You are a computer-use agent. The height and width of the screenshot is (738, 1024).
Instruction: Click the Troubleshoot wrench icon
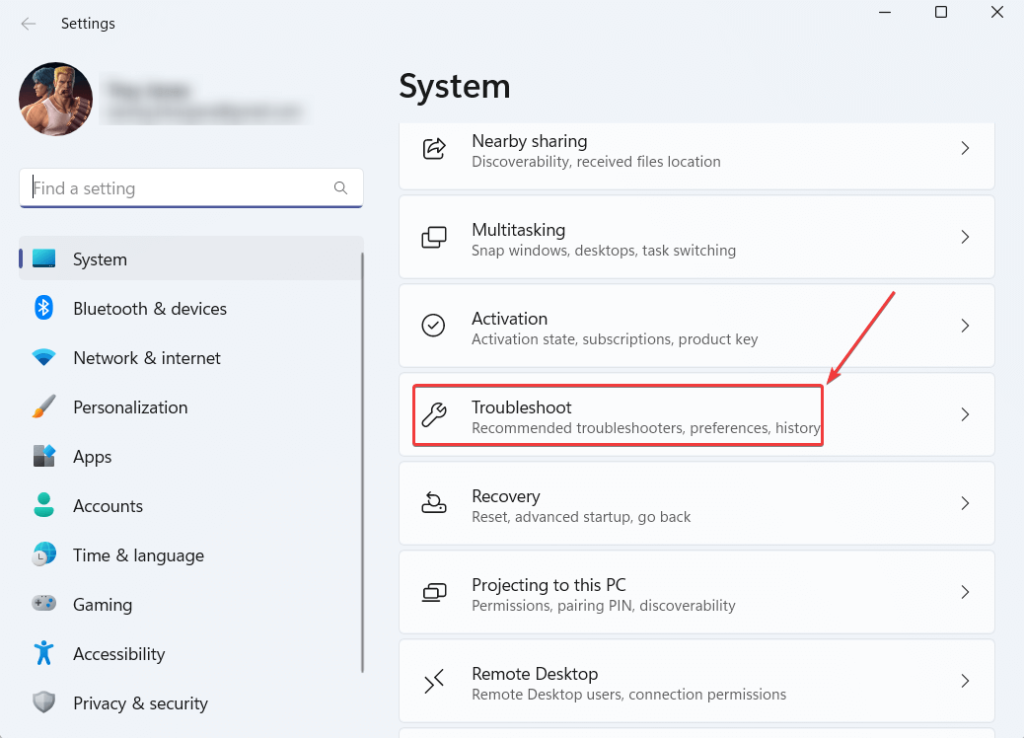(x=434, y=414)
